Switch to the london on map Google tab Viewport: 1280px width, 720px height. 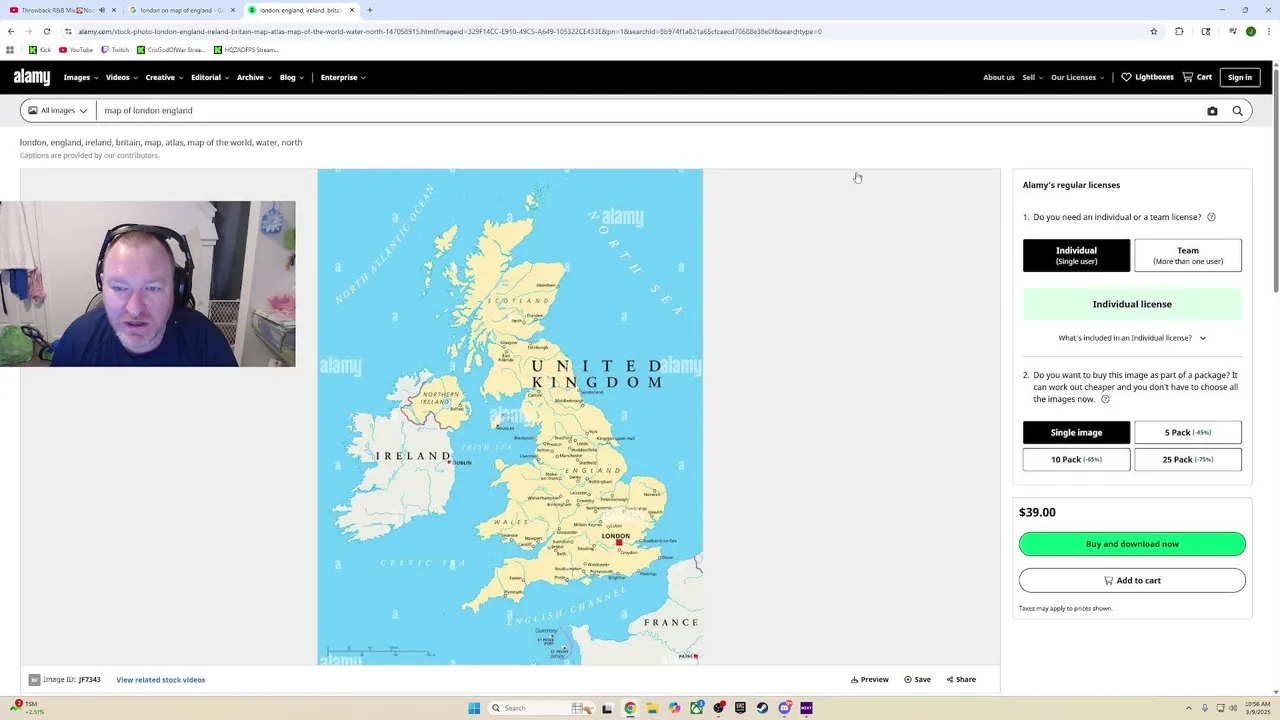(x=180, y=10)
